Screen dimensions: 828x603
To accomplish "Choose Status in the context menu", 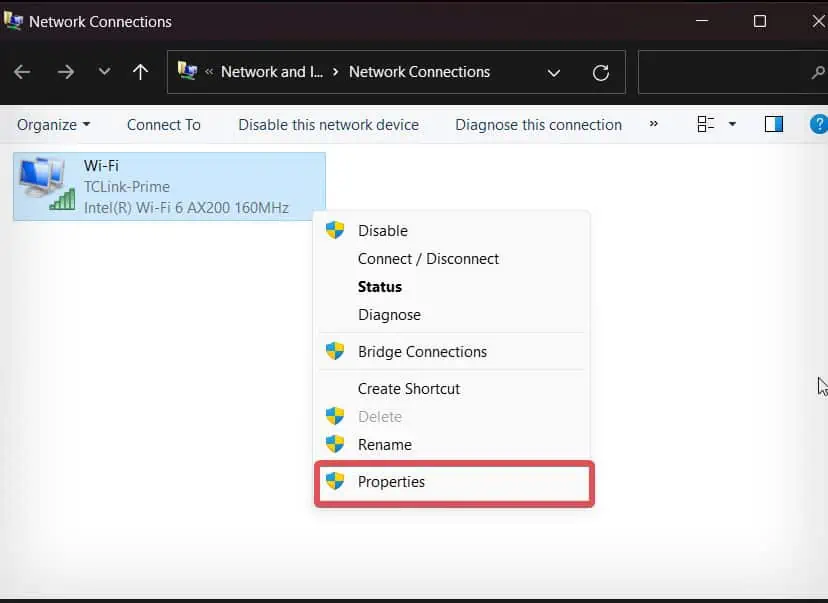I will (x=453, y=287).
